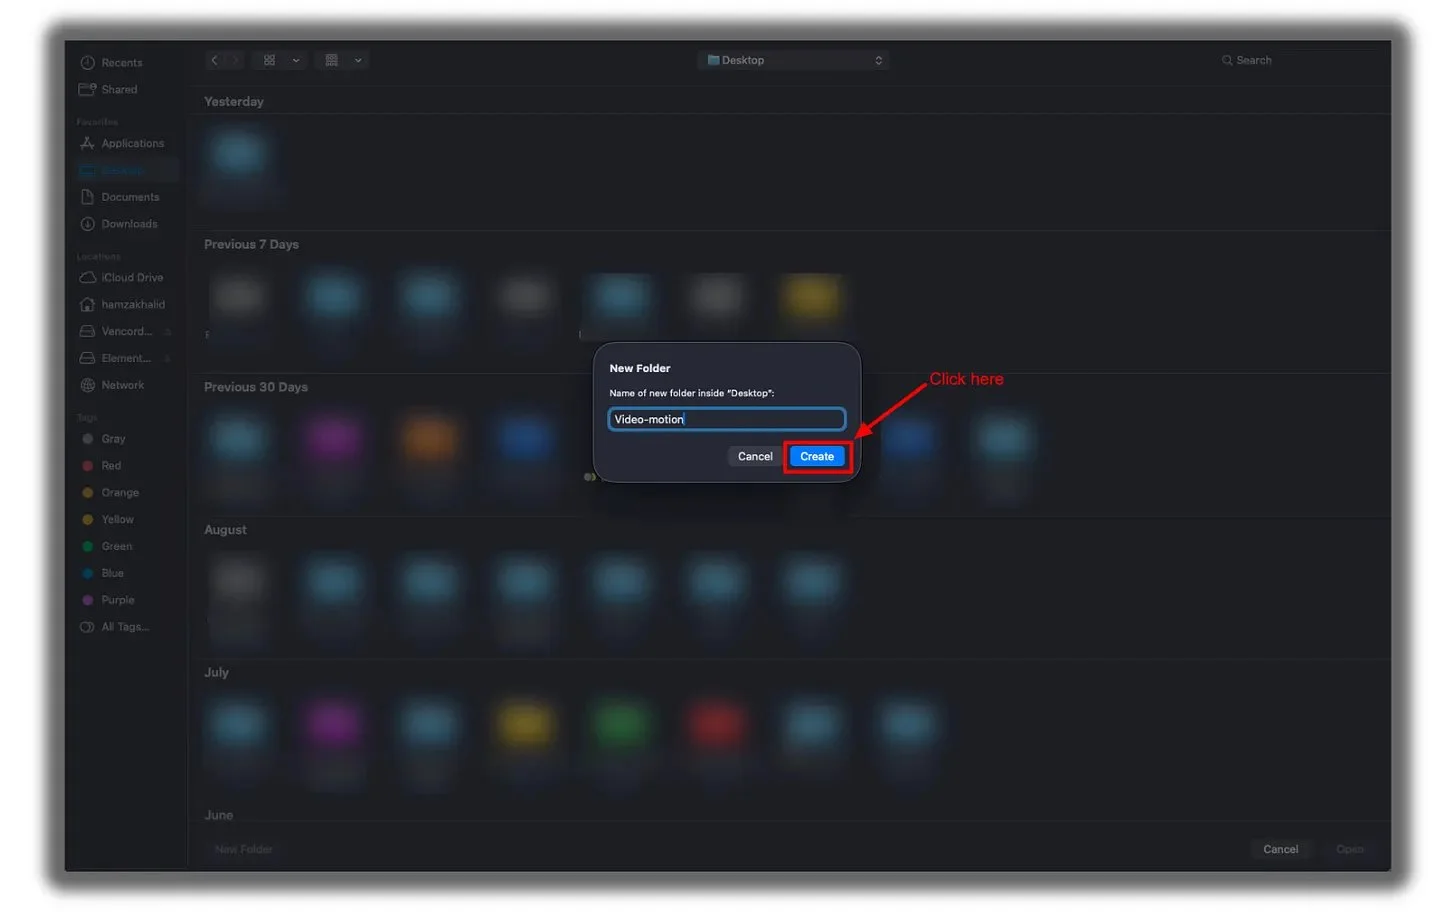
Task: Open the Desktop location dropdown
Action: (794, 61)
